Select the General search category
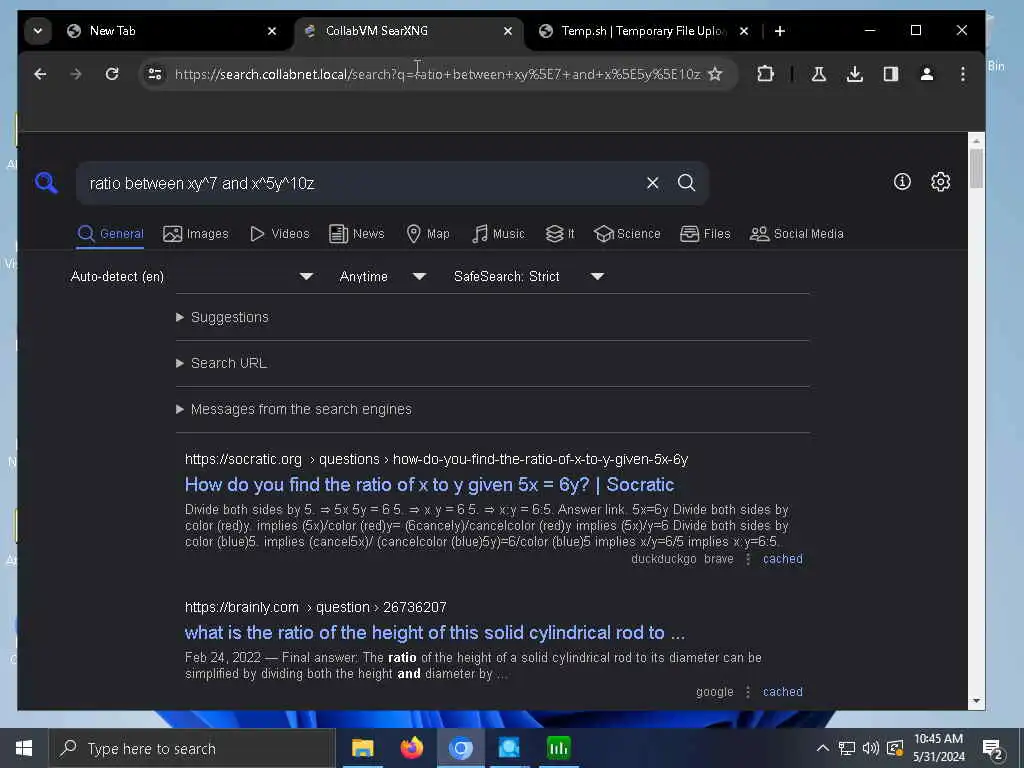 [110, 234]
